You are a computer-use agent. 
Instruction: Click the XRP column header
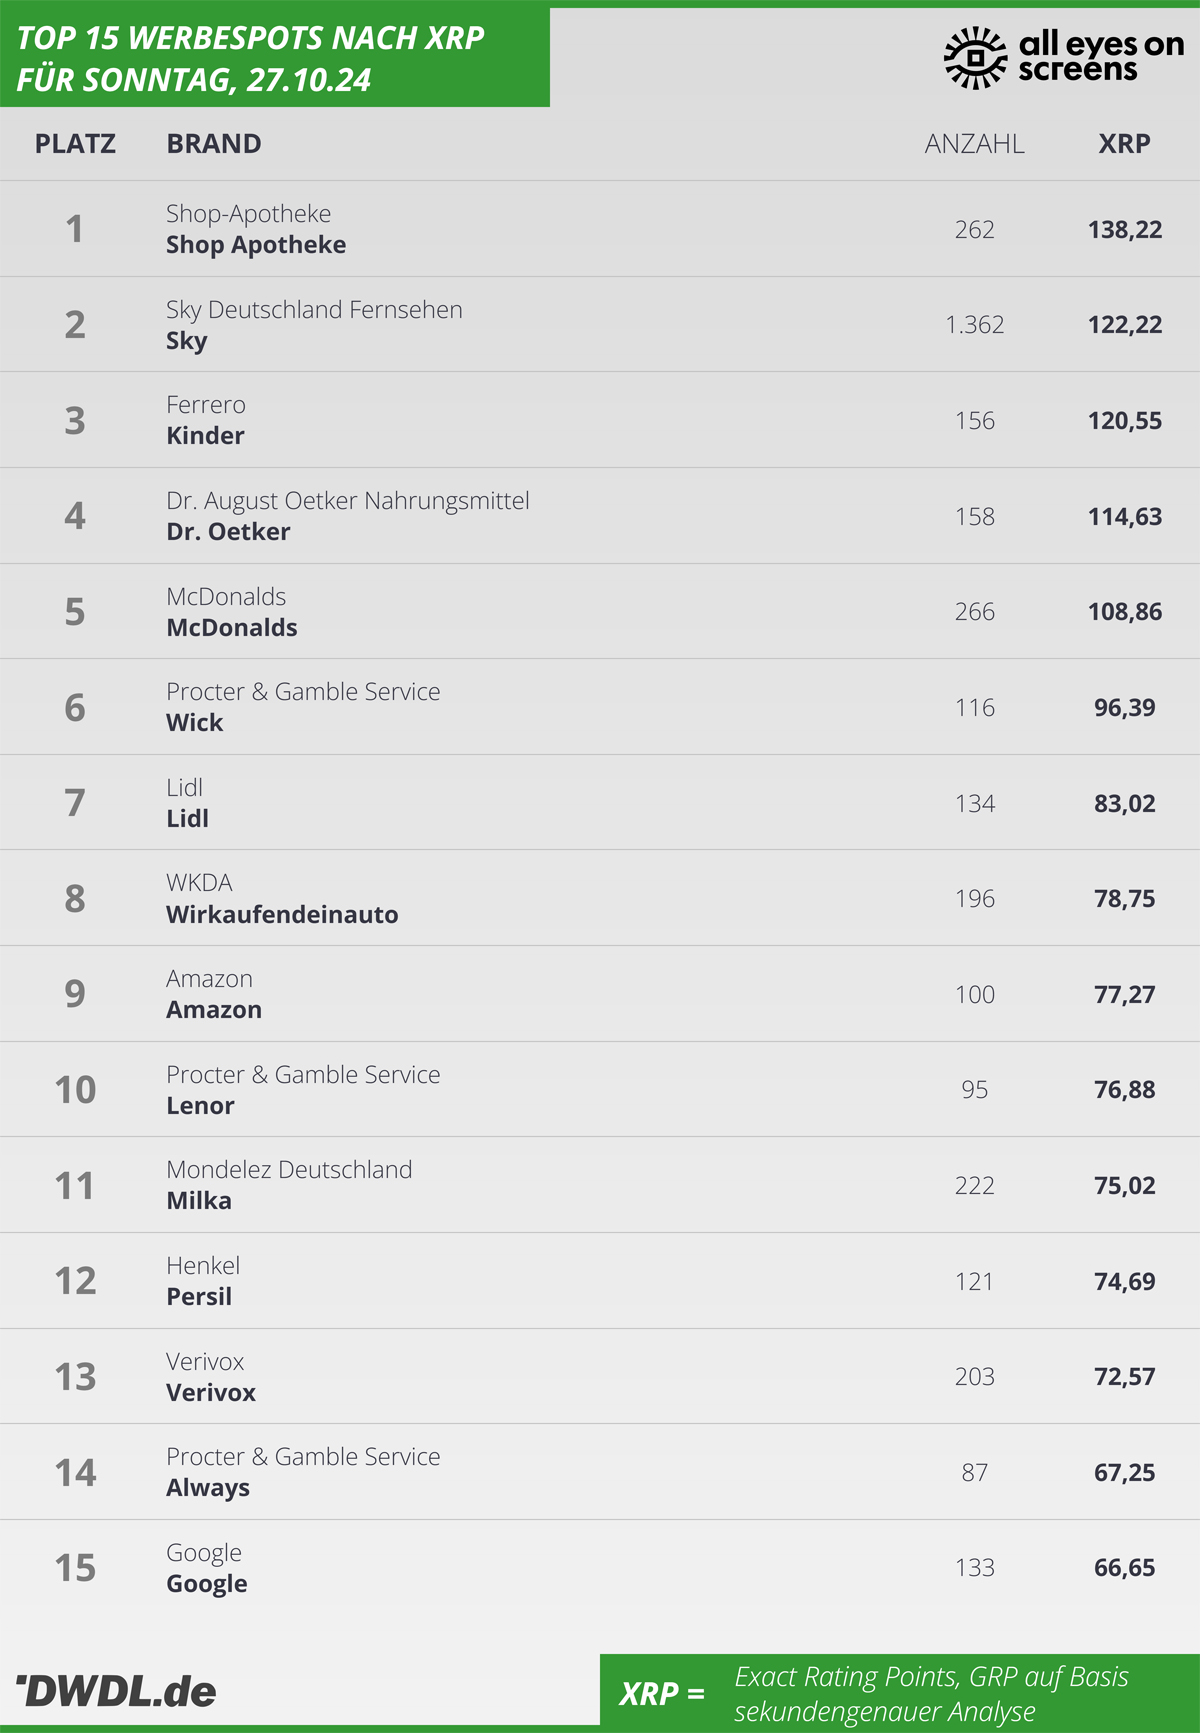click(1124, 144)
